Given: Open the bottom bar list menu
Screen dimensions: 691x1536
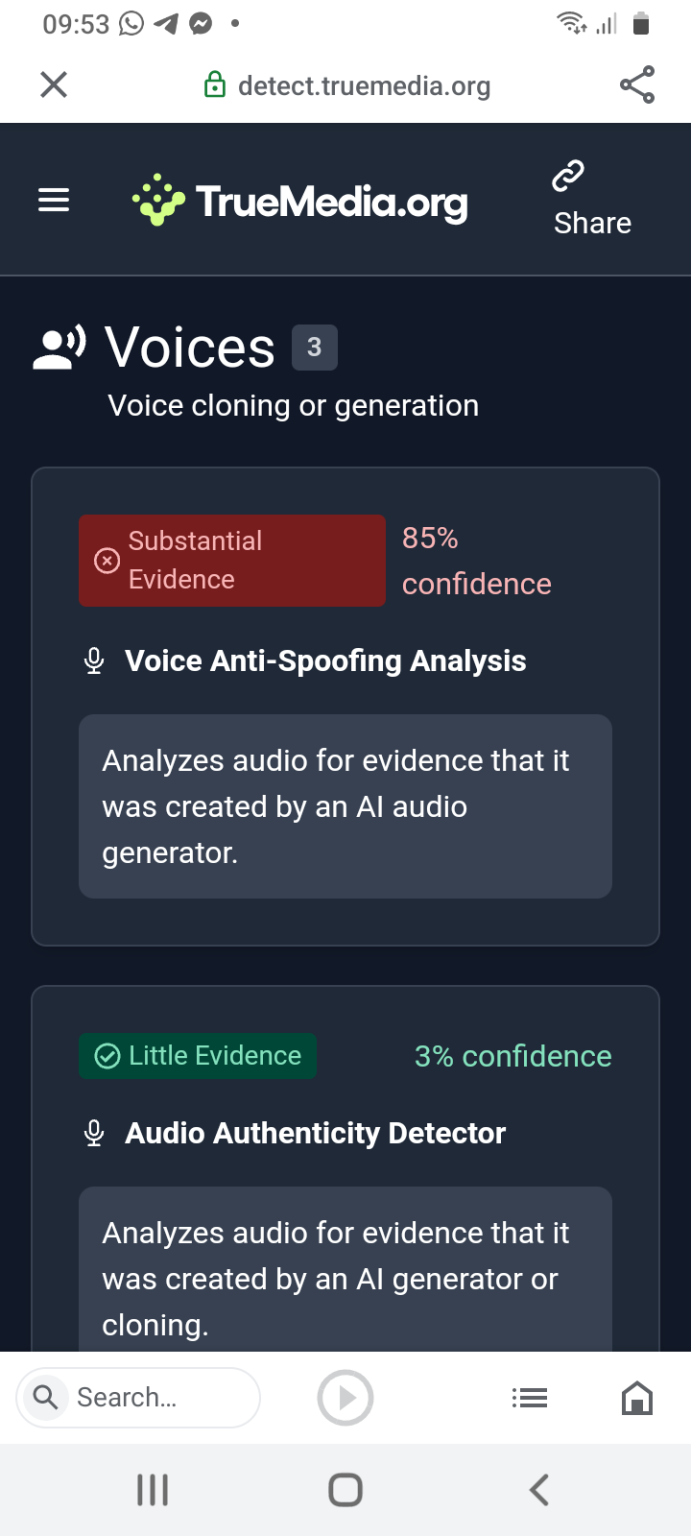Looking at the screenshot, I should (529, 1397).
